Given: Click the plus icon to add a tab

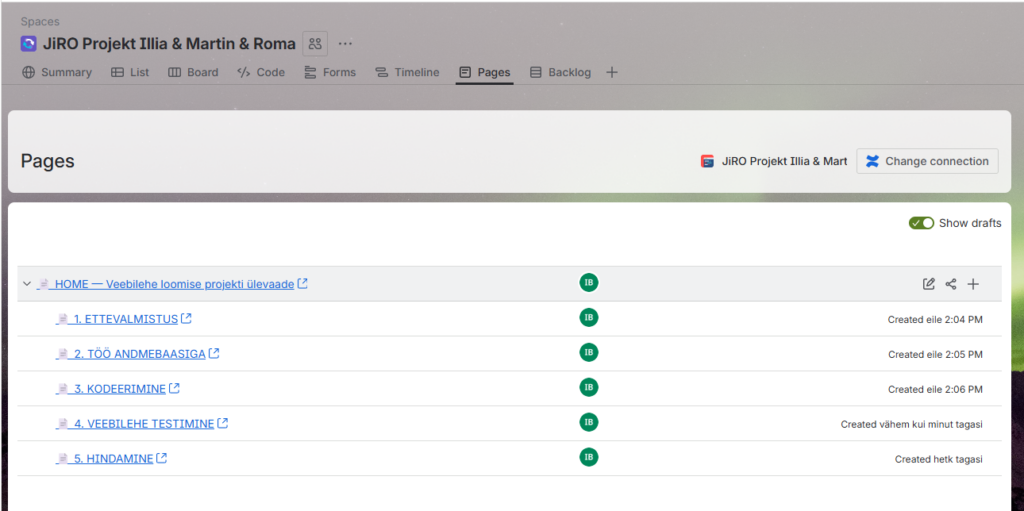Looking at the screenshot, I should 612,72.
